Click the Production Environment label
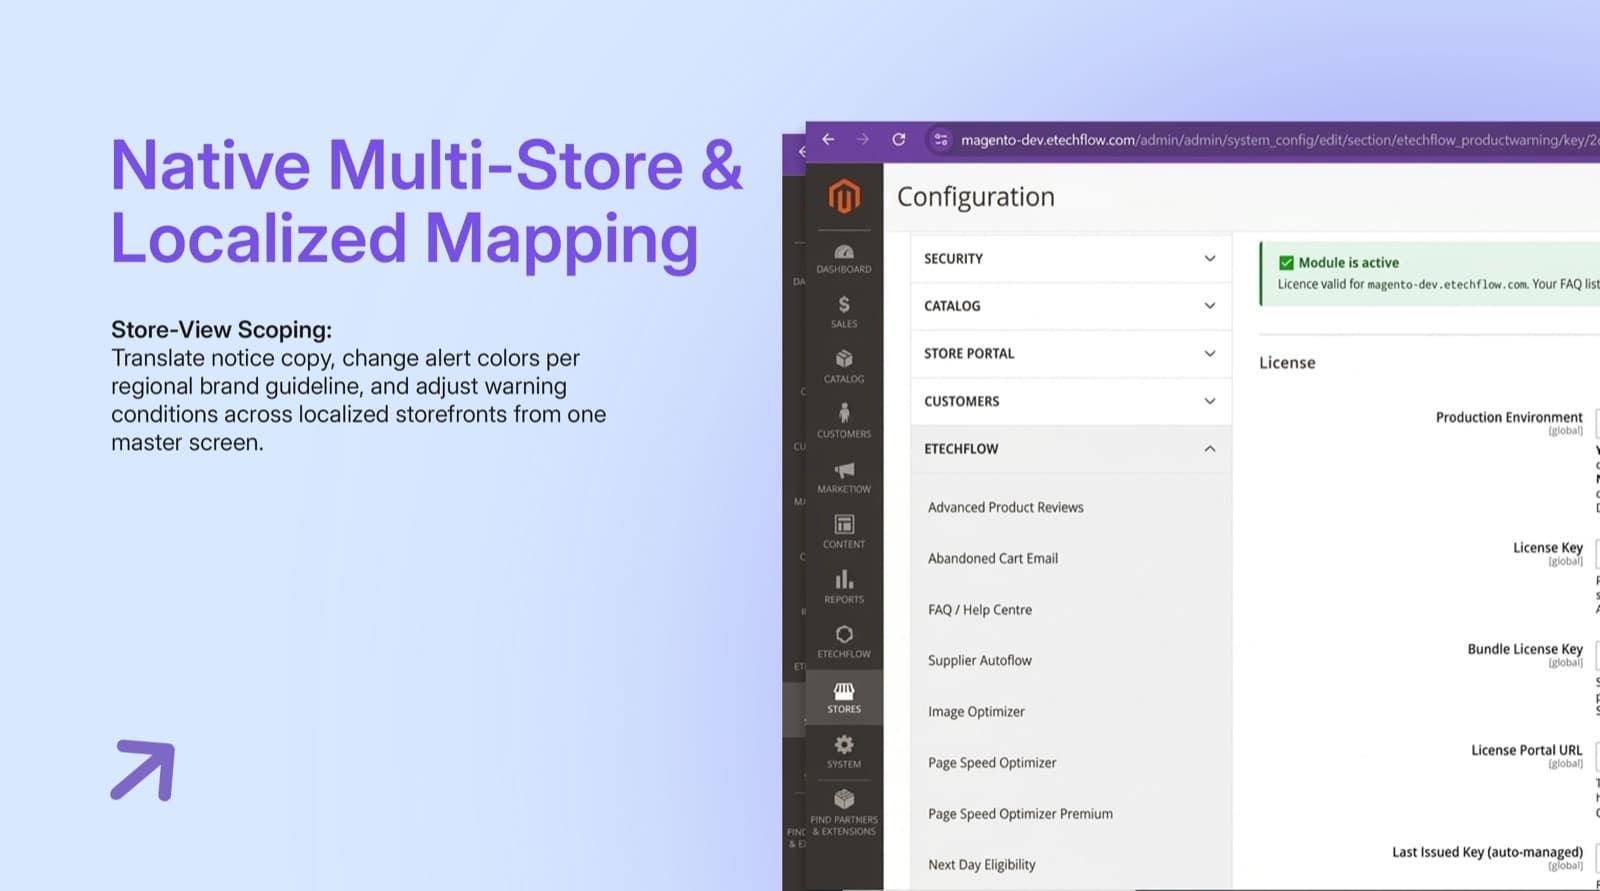This screenshot has width=1600, height=891. (x=1509, y=417)
